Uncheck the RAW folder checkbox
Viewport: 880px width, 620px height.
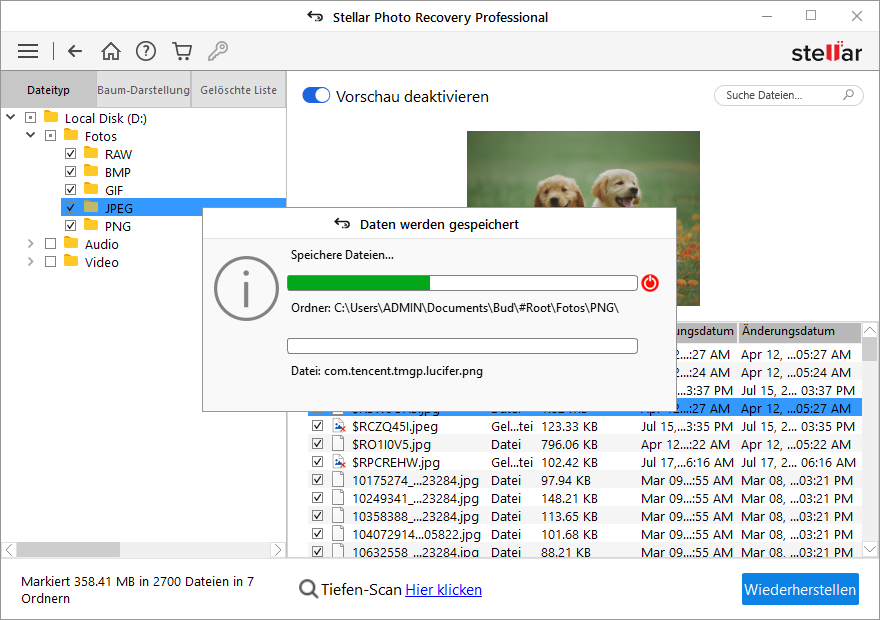70,154
